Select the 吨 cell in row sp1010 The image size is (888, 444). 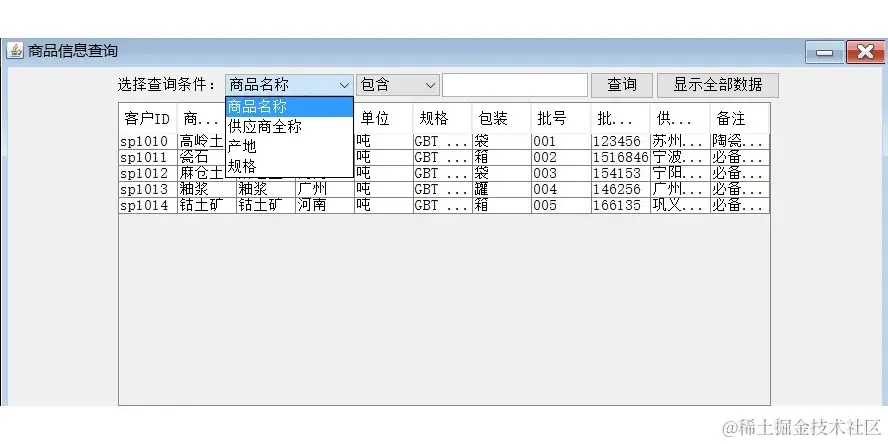point(383,142)
